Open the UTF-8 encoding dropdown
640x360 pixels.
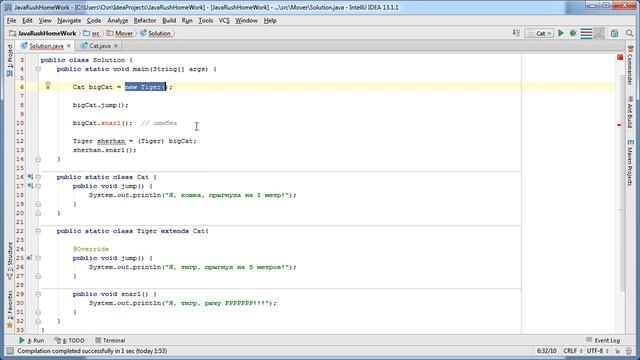coord(598,351)
